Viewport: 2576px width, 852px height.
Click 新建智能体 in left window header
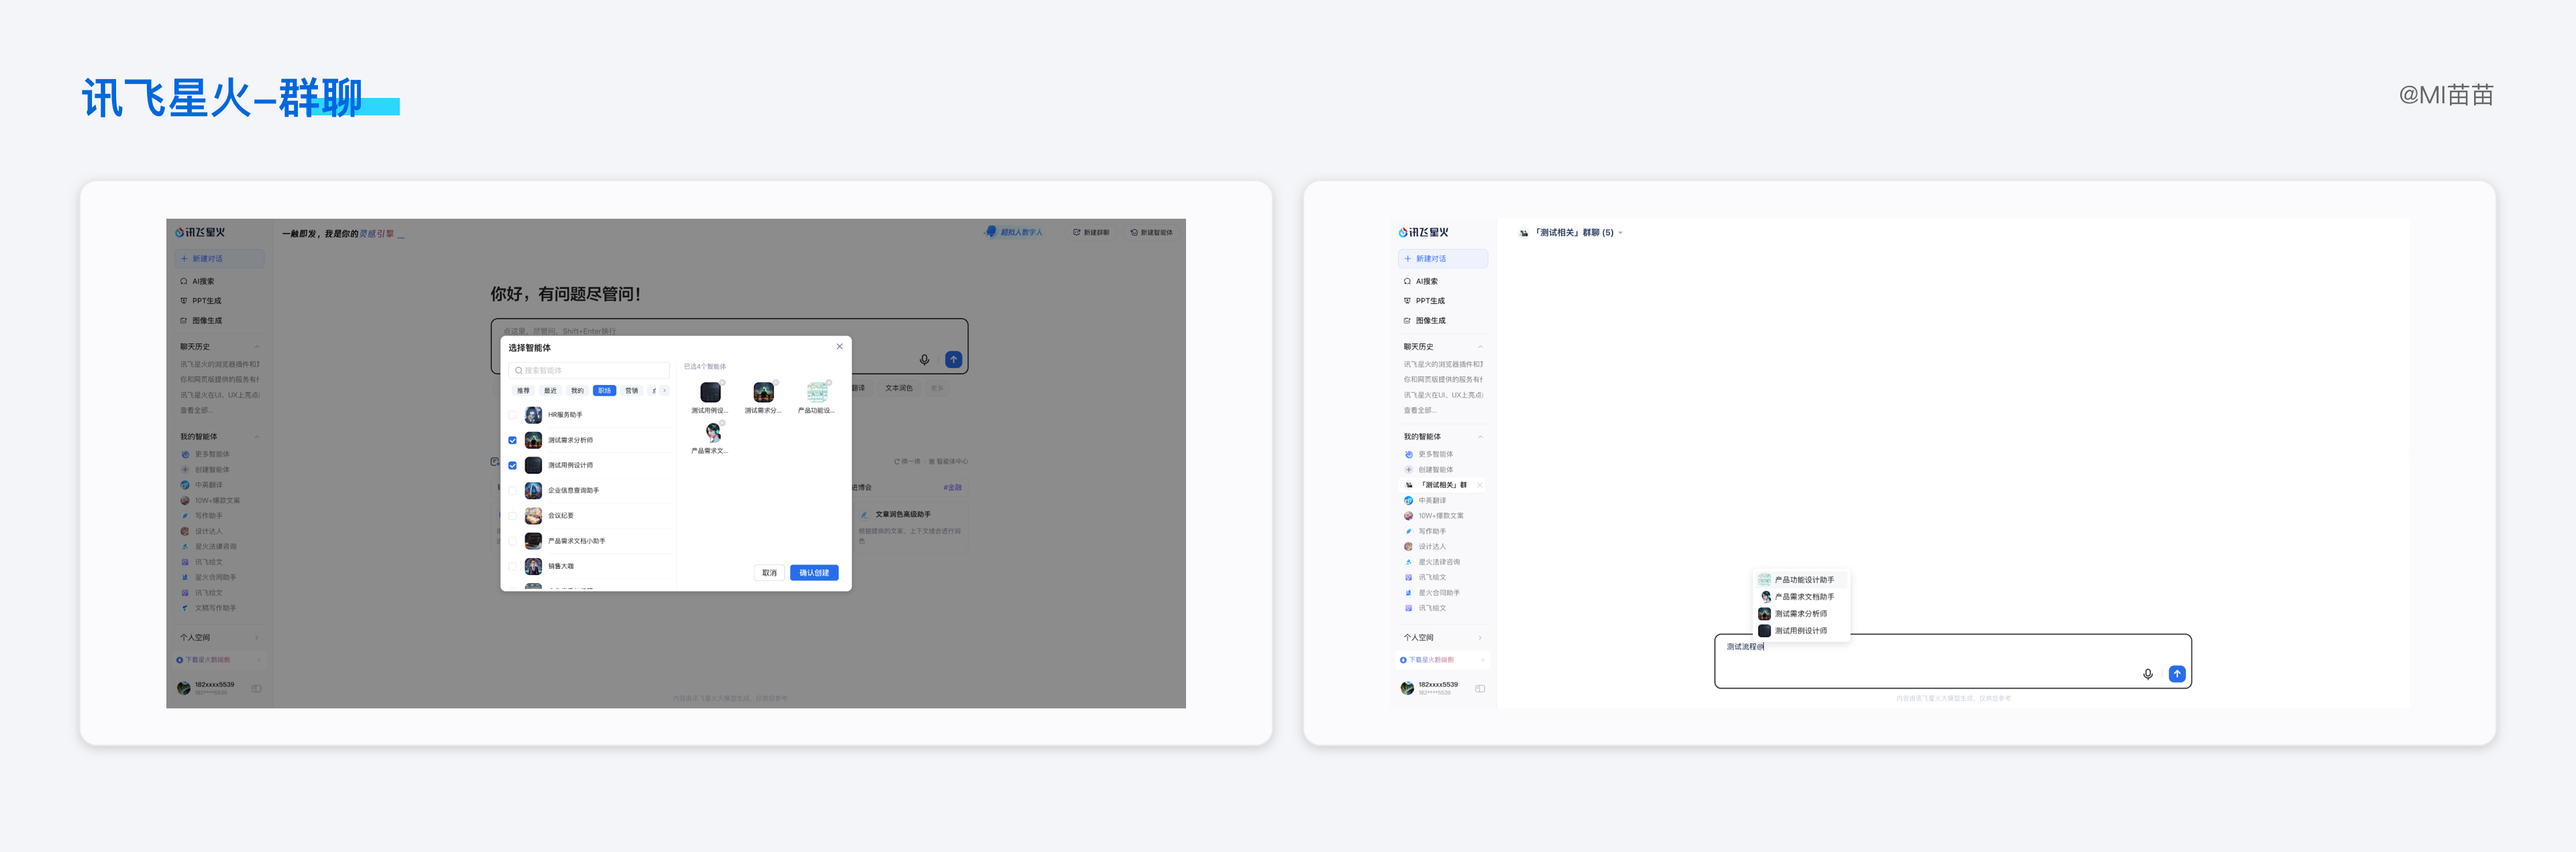(x=1151, y=232)
